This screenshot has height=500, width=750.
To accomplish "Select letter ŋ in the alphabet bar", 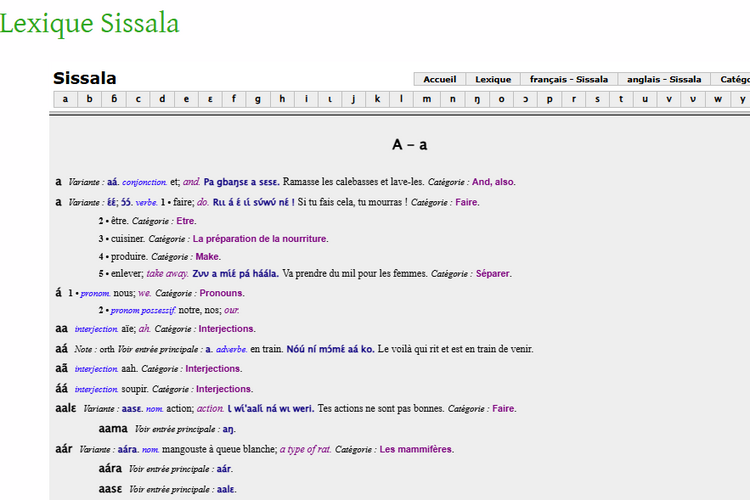I will pyautogui.click(x=476, y=98).
